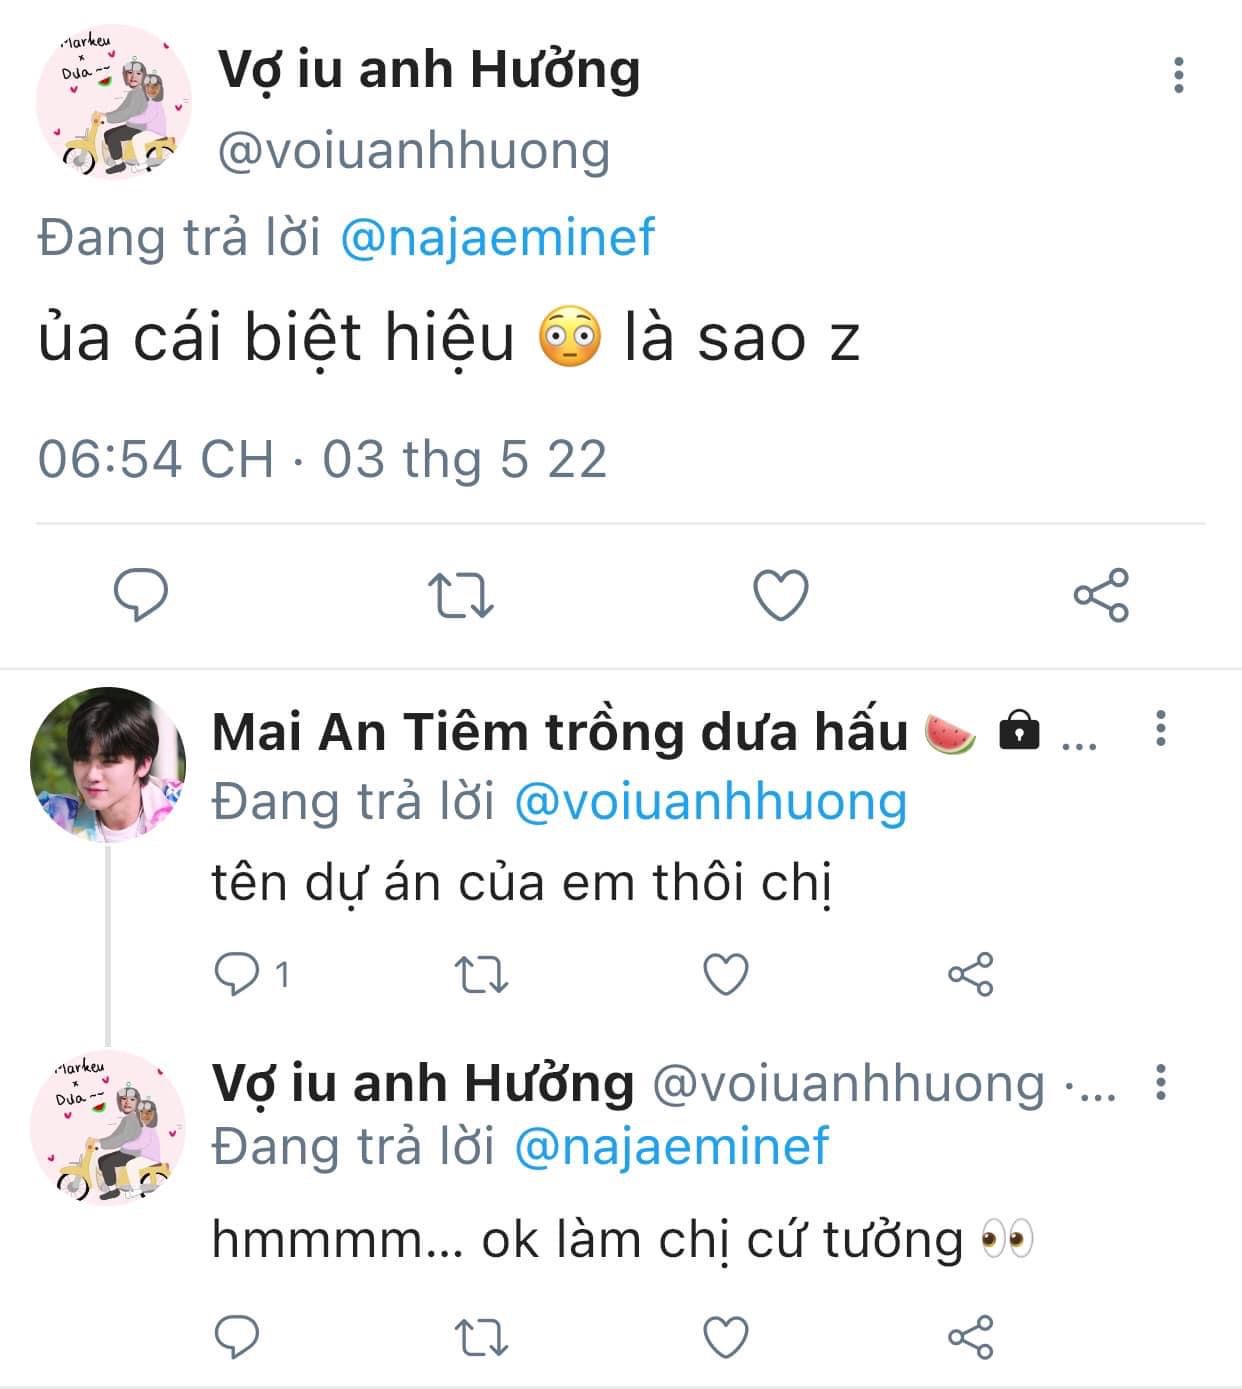Image resolution: width=1242 pixels, height=1389 pixels.
Task: Open Vợ iu anh Hưởng avatar at top
Action: pyautogui.click(x=113, y=105)
